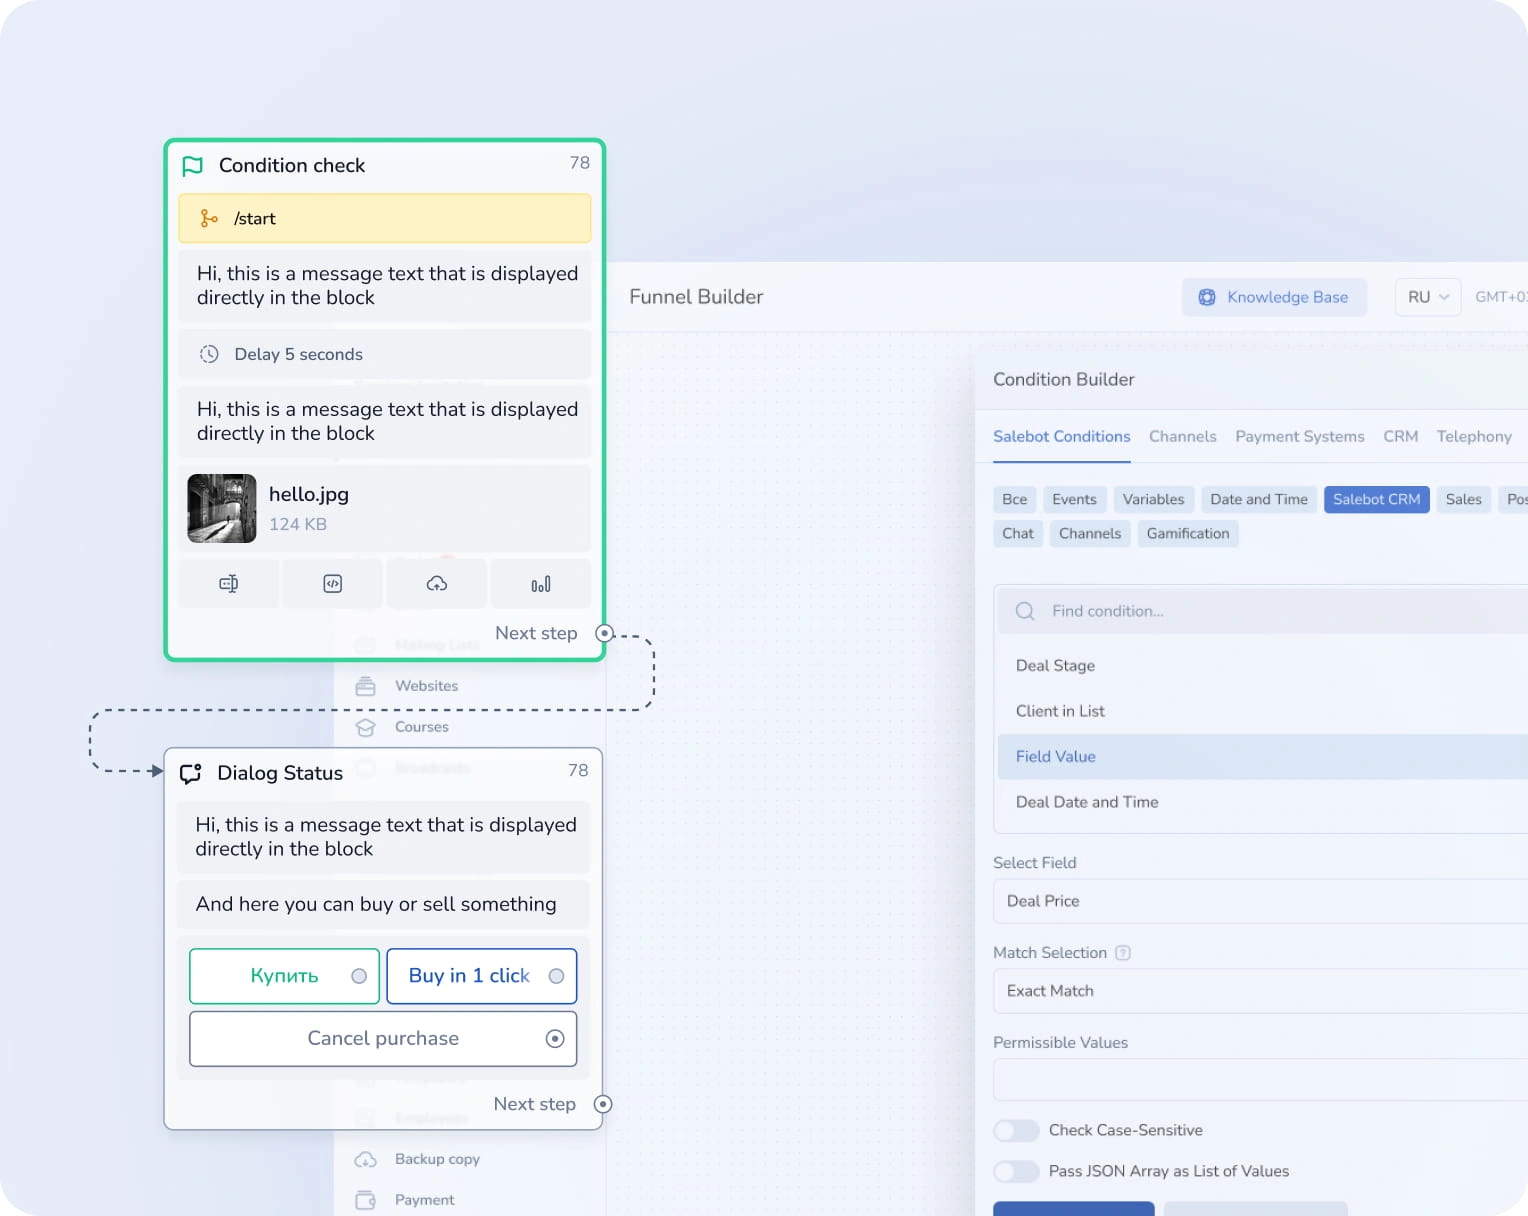Viewport: 1528px width, 1216px height.
Task: Open Payment in the sidebar
Action: [424, 1200]
